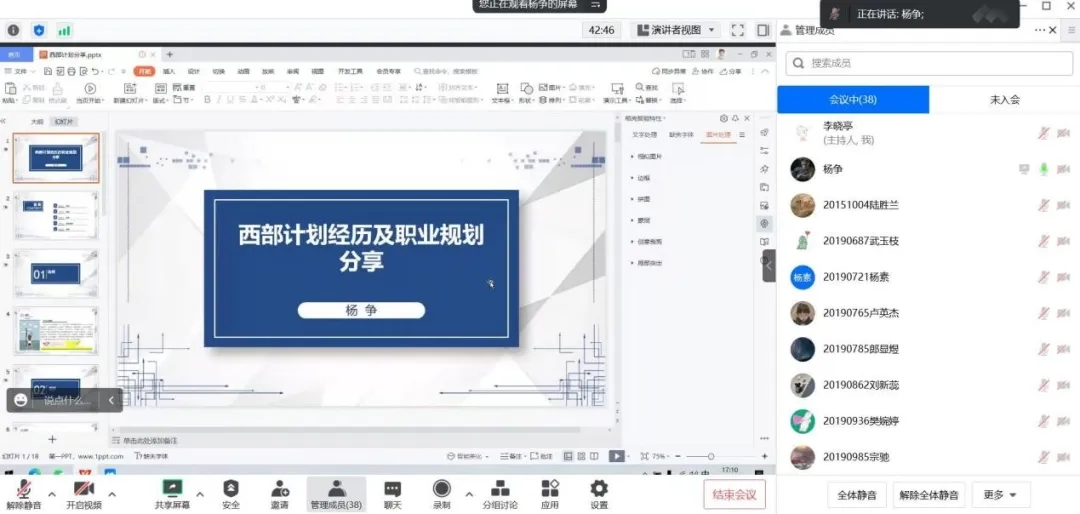Turn on camera via 开启视频
This screenshot has width=1080, height=514.
pos(84,493)
